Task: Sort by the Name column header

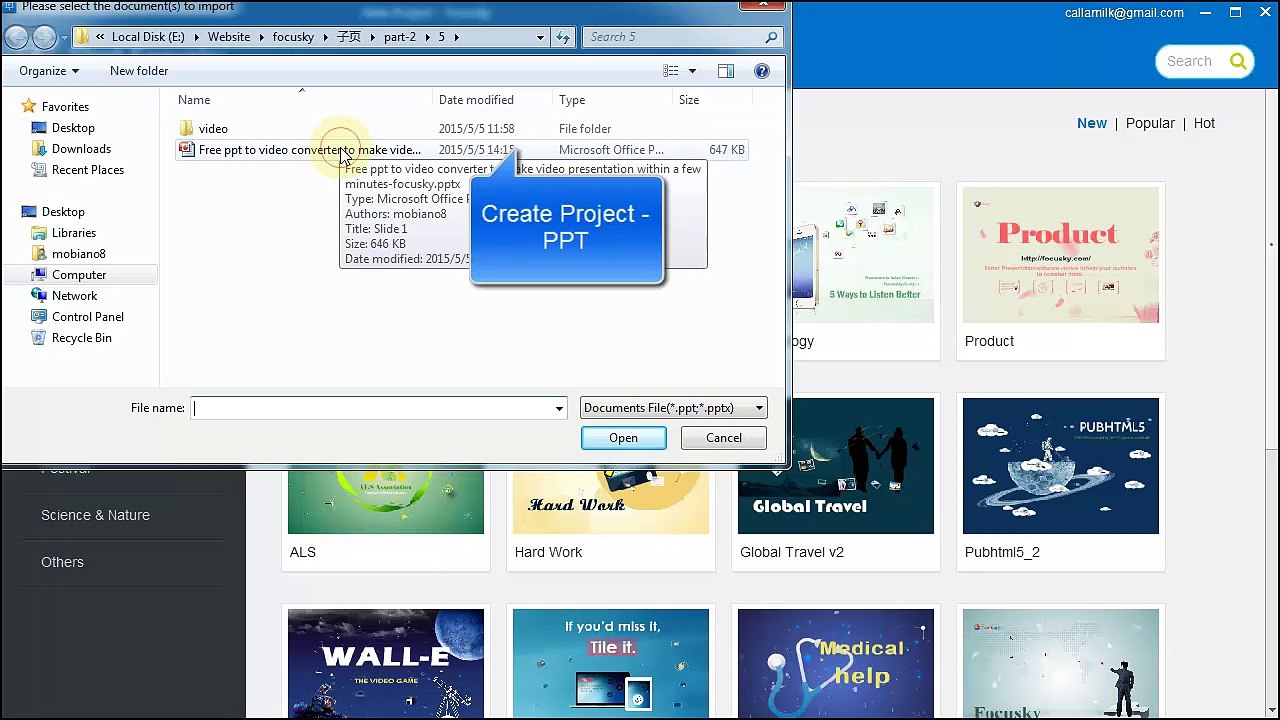Action: [x=304, y=100]
